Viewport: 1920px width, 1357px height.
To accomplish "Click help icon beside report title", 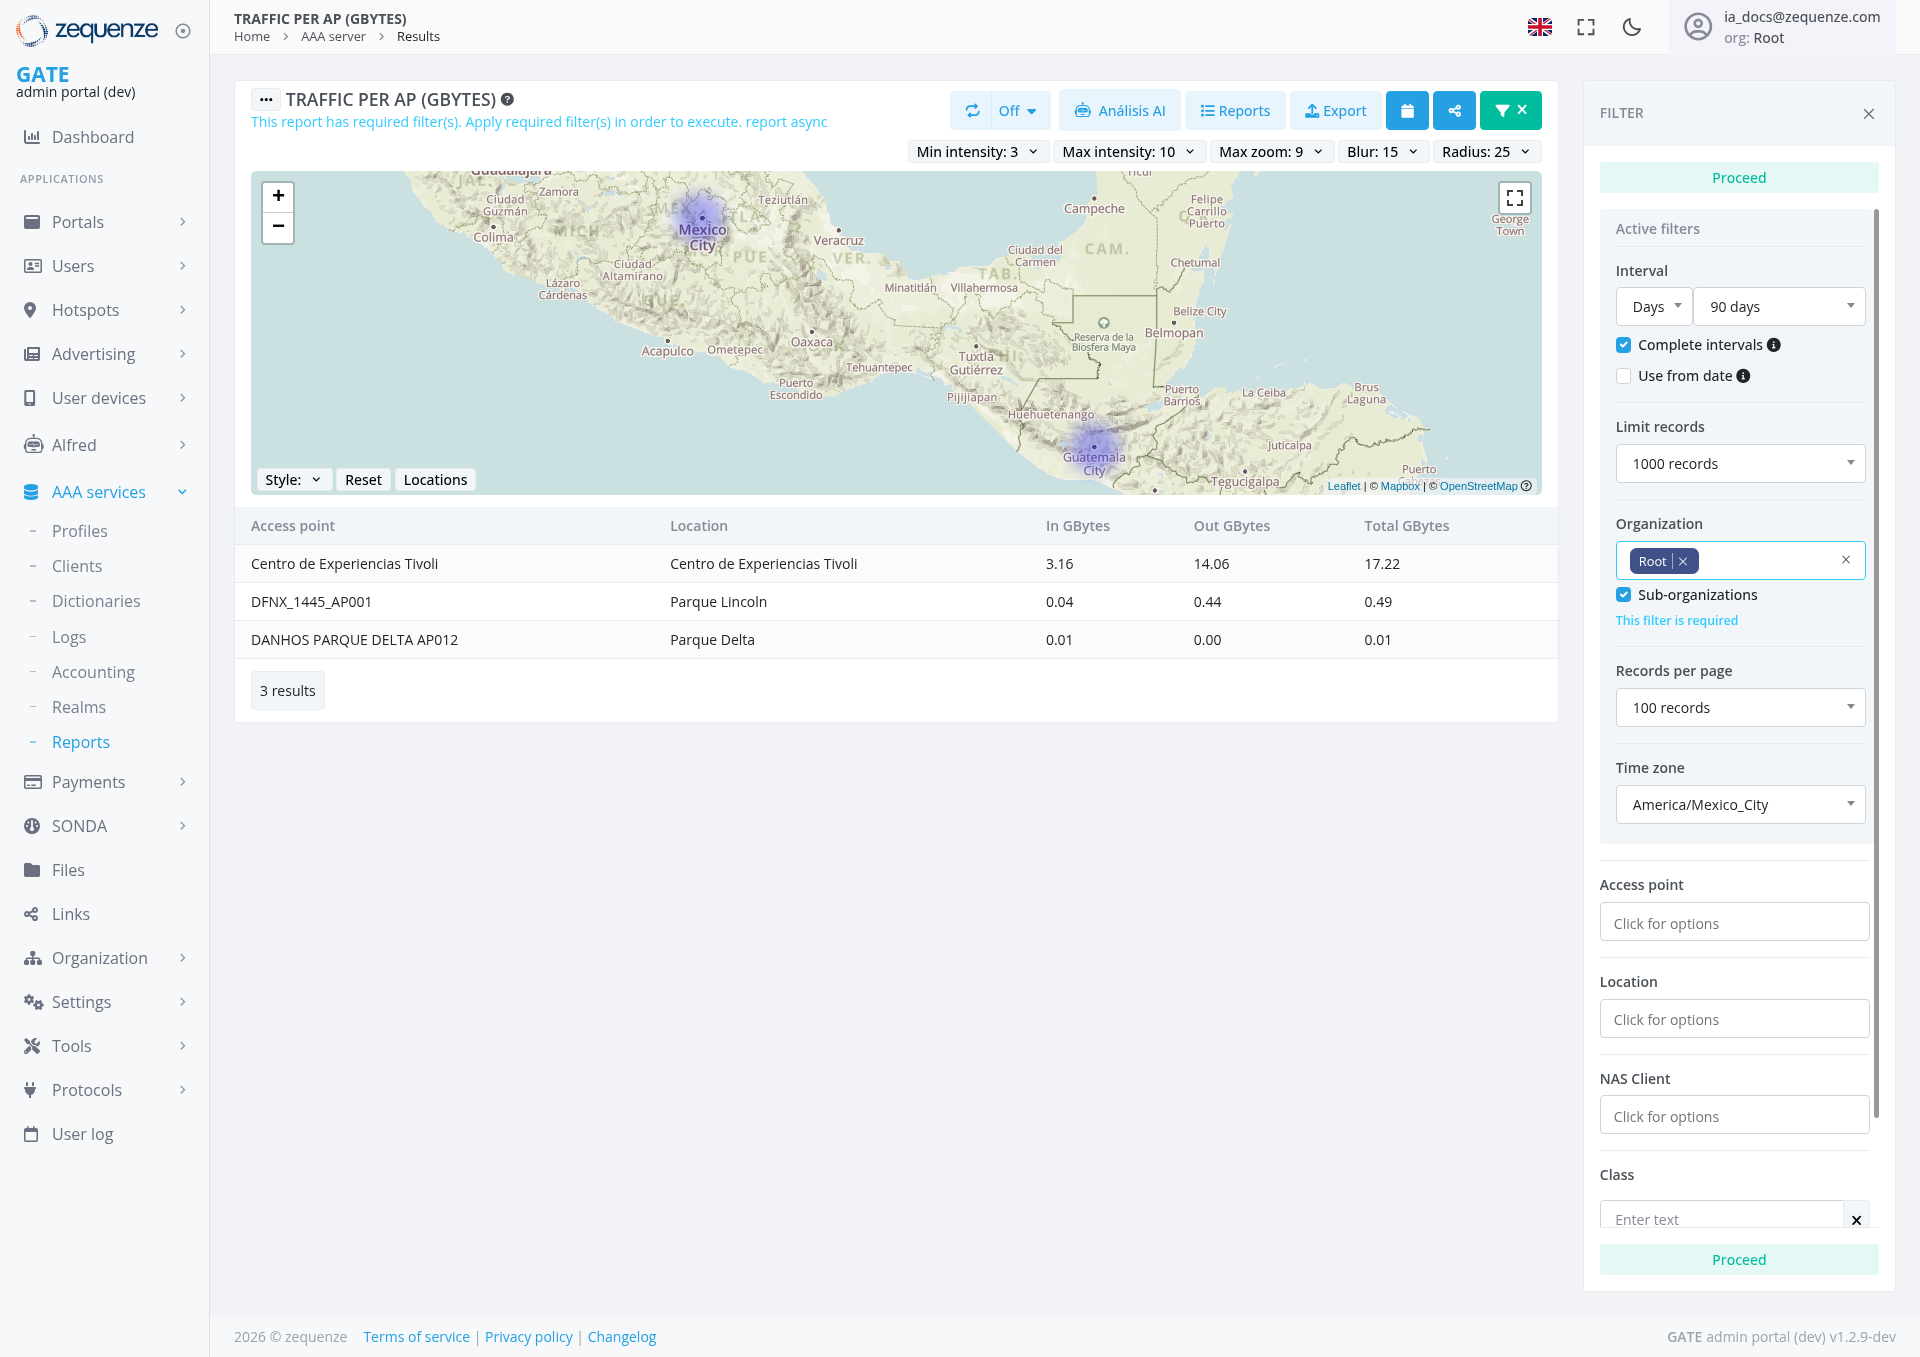I will tap(508, 99).
